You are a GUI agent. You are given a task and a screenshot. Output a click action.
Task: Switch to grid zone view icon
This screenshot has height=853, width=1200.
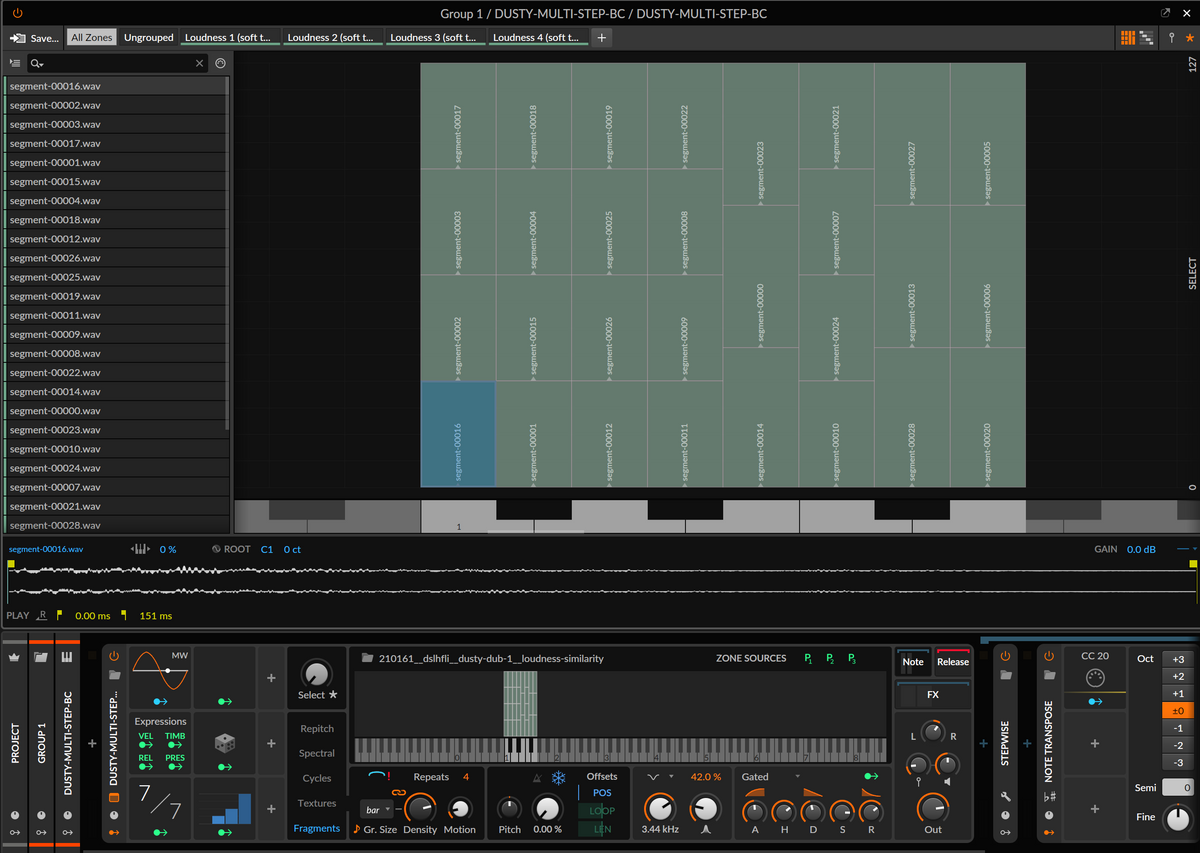(x=1128, y=38)
